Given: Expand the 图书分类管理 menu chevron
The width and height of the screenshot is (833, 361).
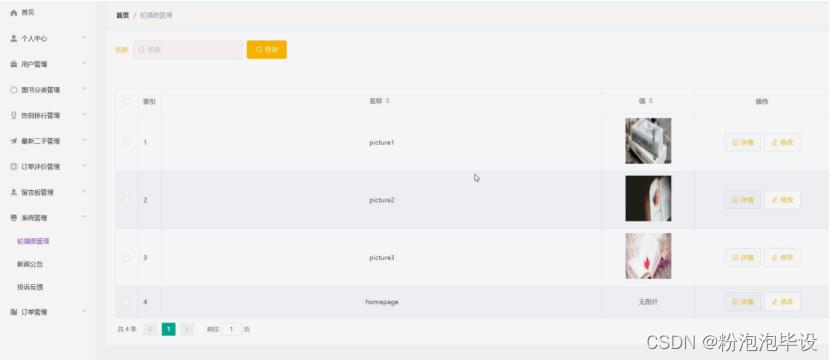Looking at the screenshot, I should 84,89.
